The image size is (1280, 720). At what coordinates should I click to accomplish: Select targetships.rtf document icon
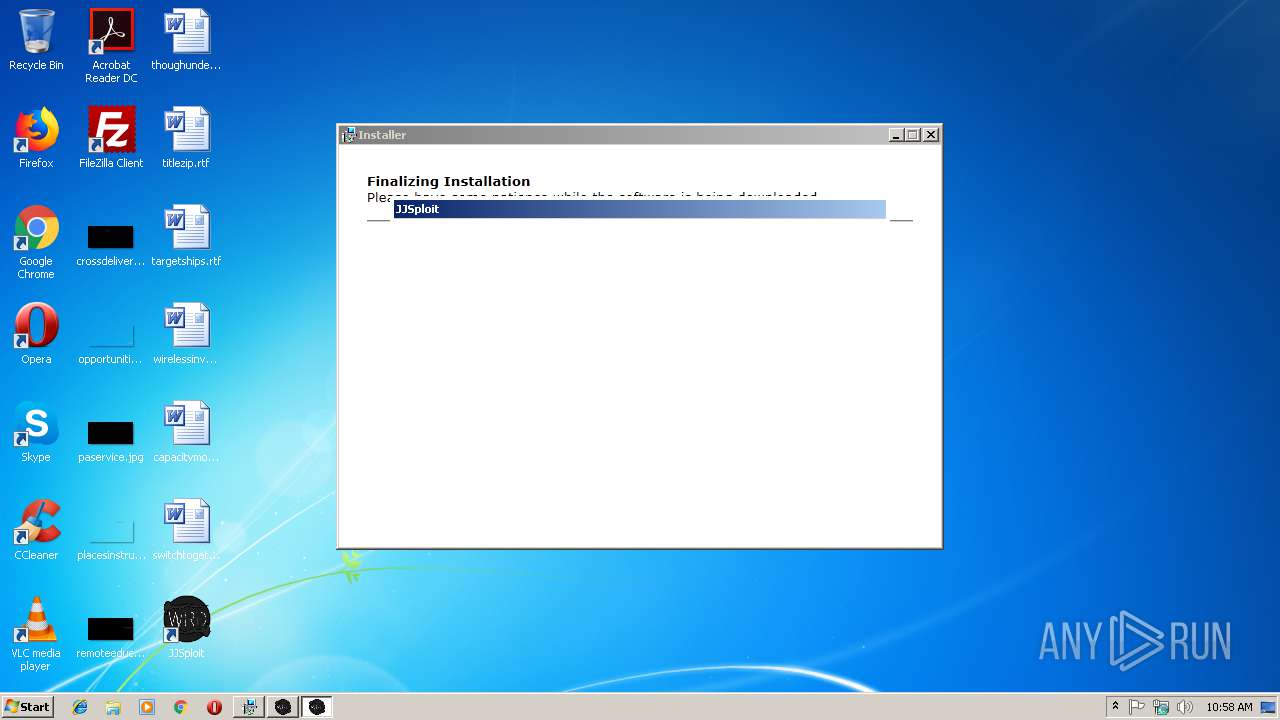pyautogui.click(x=186, y=236)
